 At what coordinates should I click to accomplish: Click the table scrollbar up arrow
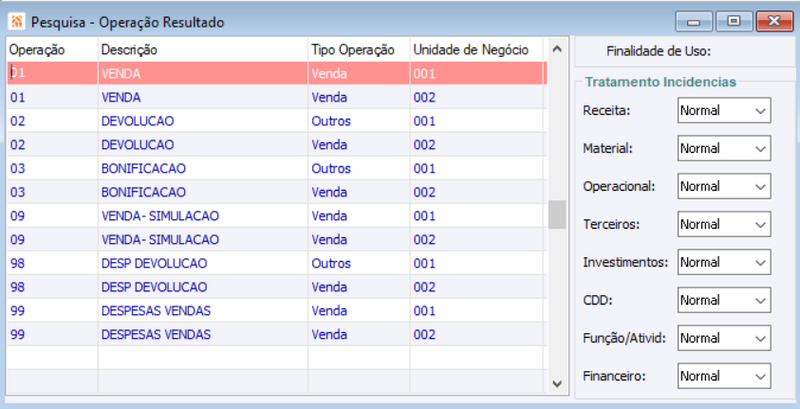coord(557,49)
